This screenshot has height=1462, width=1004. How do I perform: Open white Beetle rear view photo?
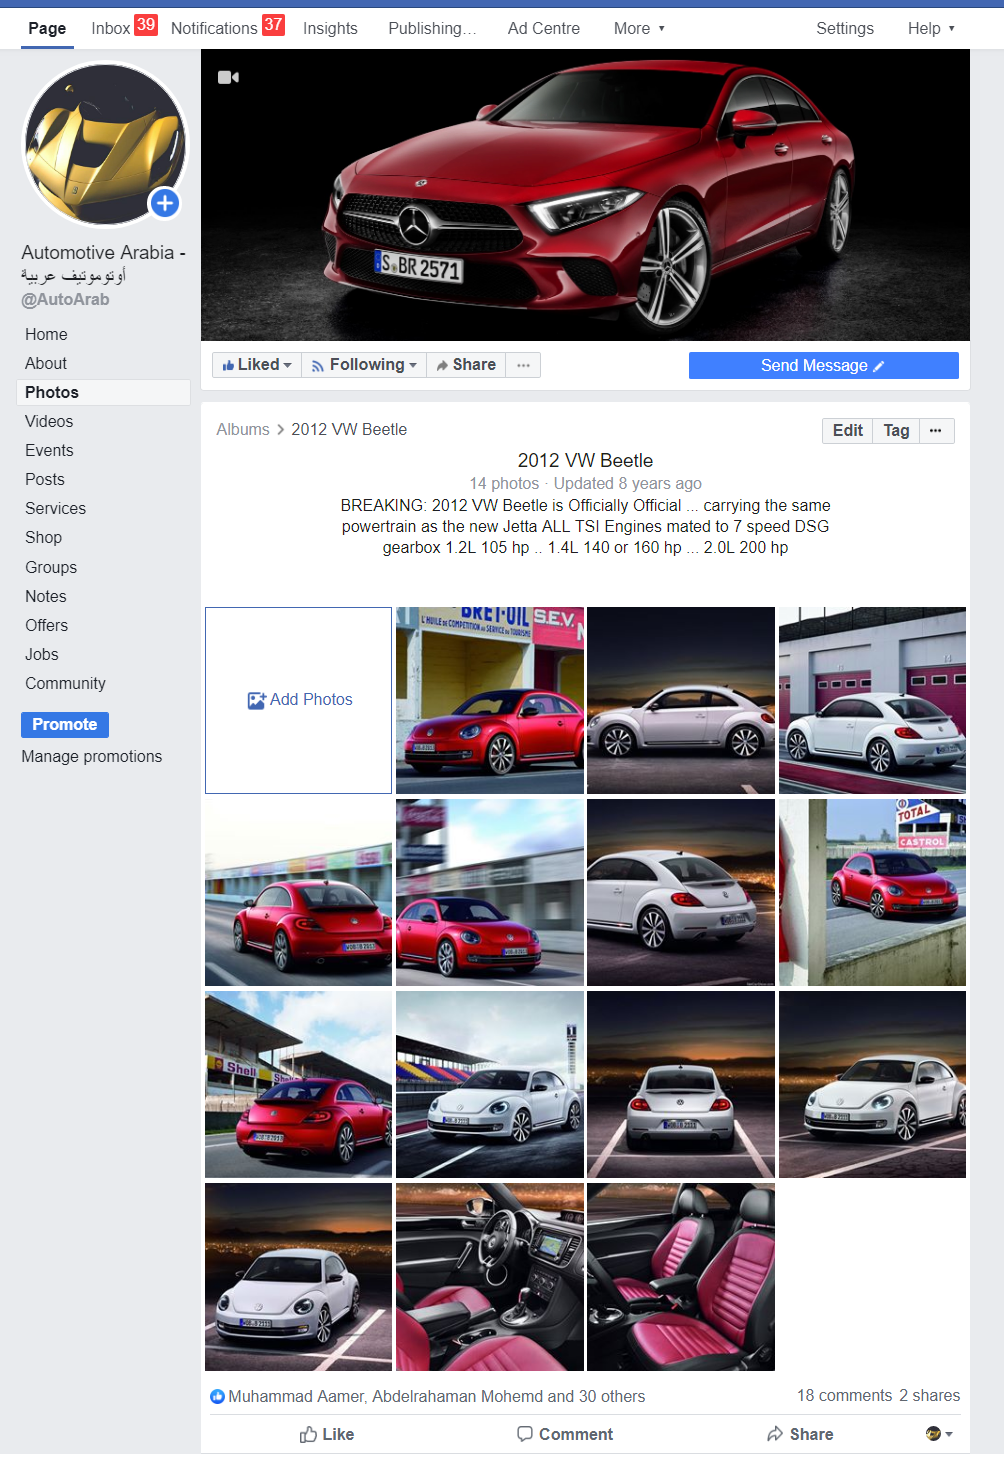click(681, 1084)
